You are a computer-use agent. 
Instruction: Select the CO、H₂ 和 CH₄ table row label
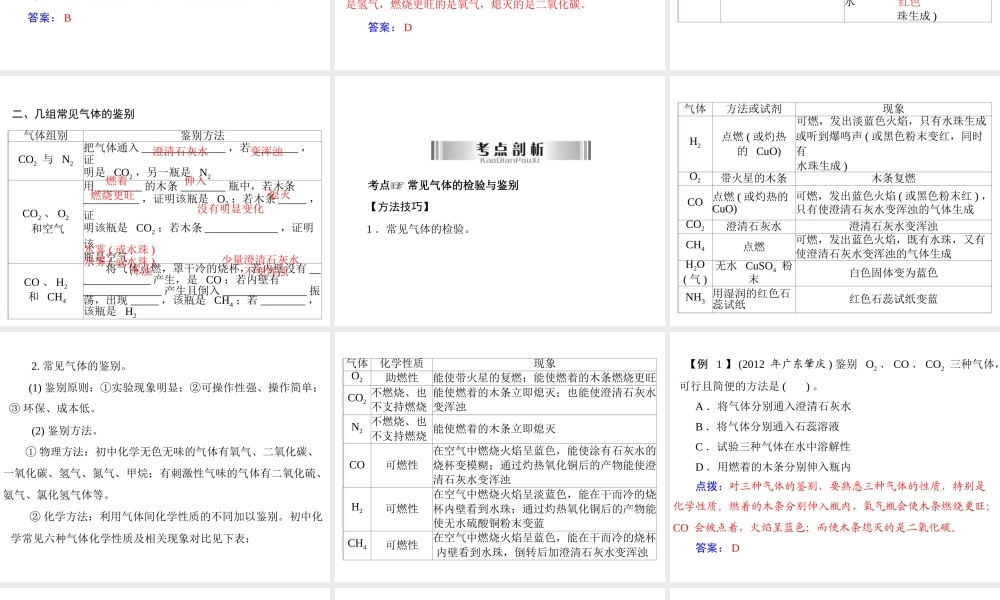tap(45, 290)
